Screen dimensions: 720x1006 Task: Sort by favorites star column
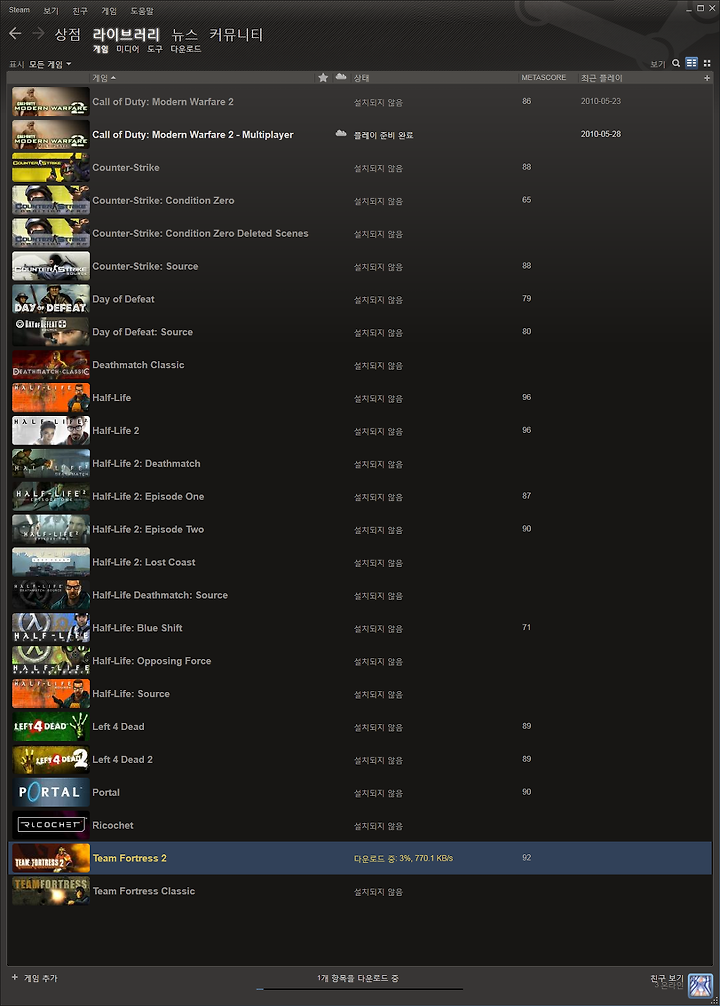tap(323, 78)
